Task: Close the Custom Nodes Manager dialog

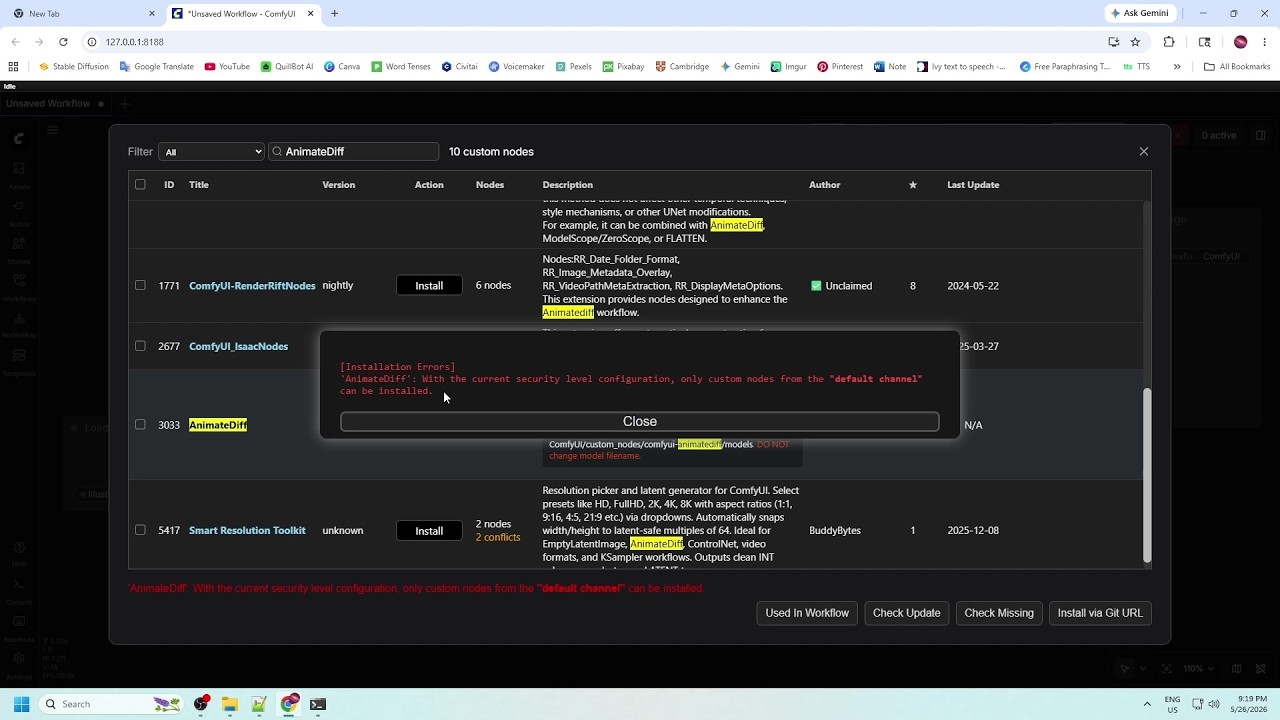Action: [x=1144, y=152]
